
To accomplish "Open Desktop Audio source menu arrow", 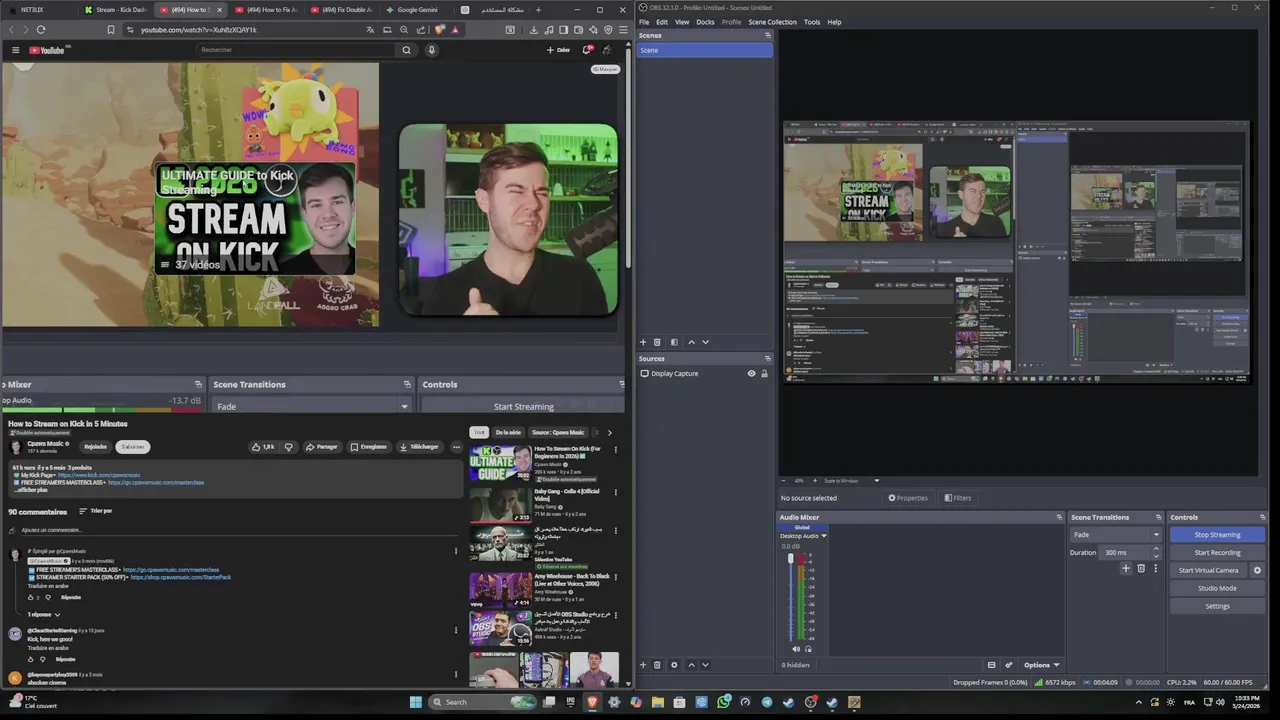I will tap(825, 536).
